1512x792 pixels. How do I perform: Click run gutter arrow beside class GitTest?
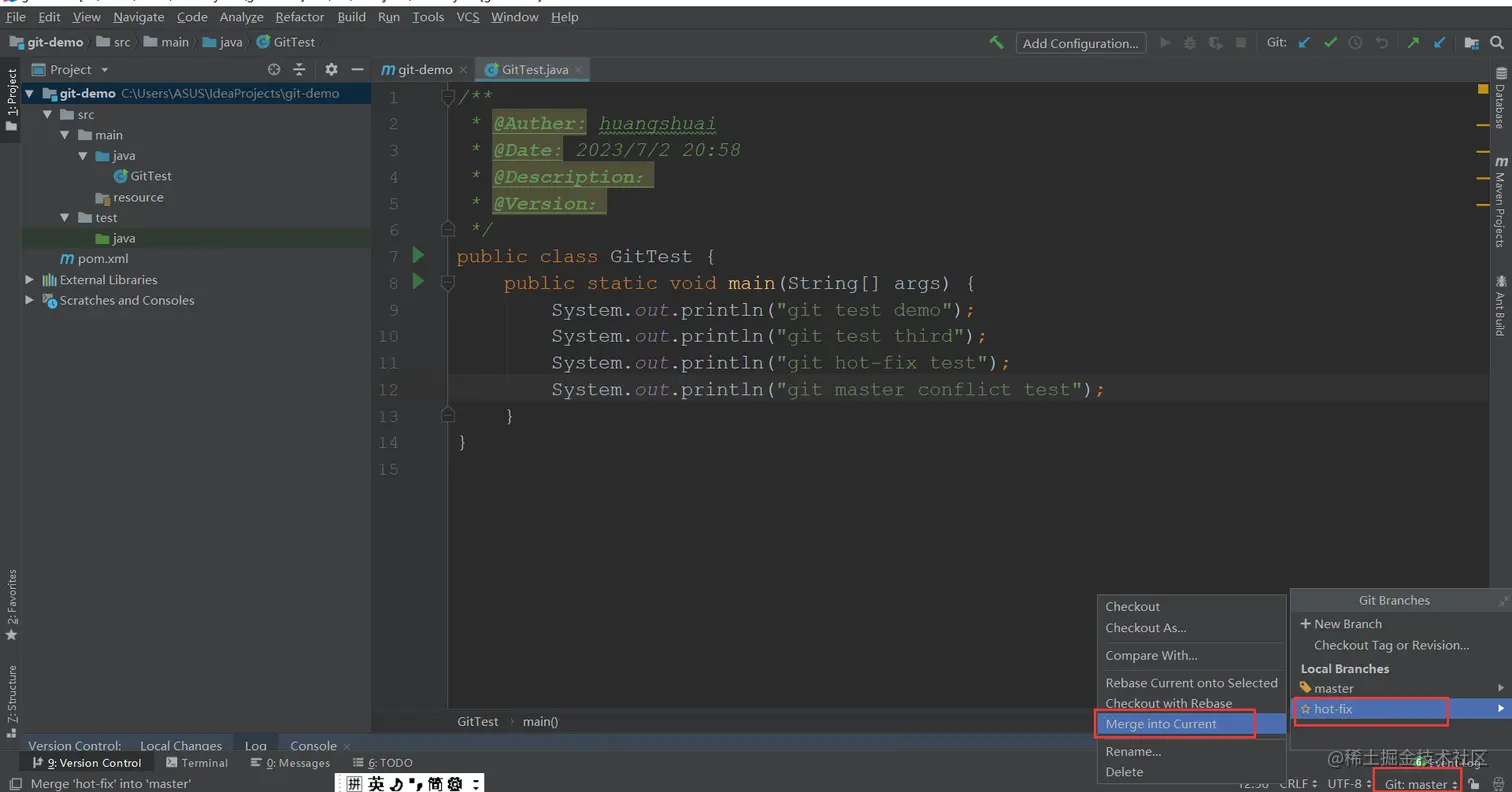pos(418,255)
